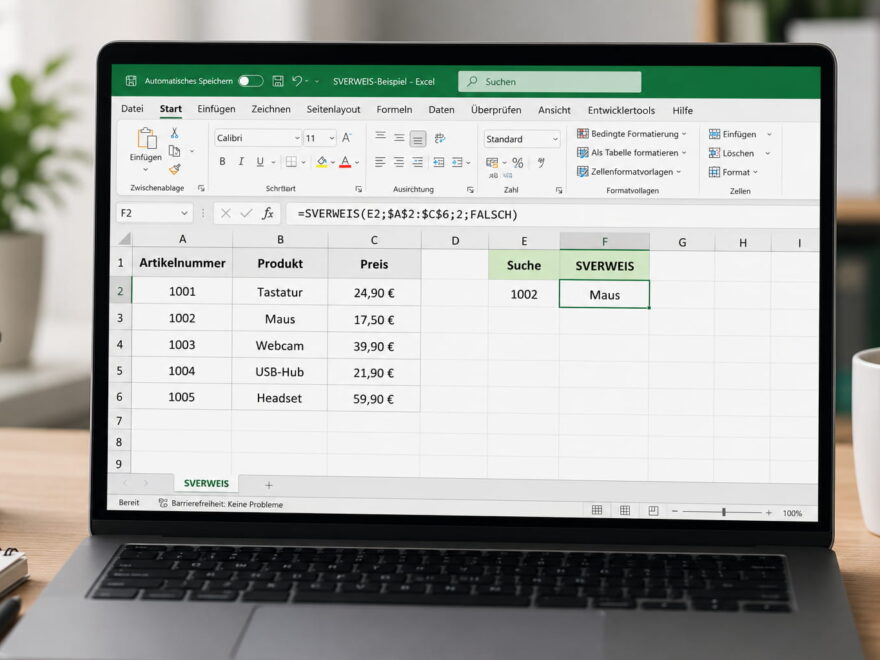
Task: Toggle Automatisches Speichern switch
Action: 250,81
